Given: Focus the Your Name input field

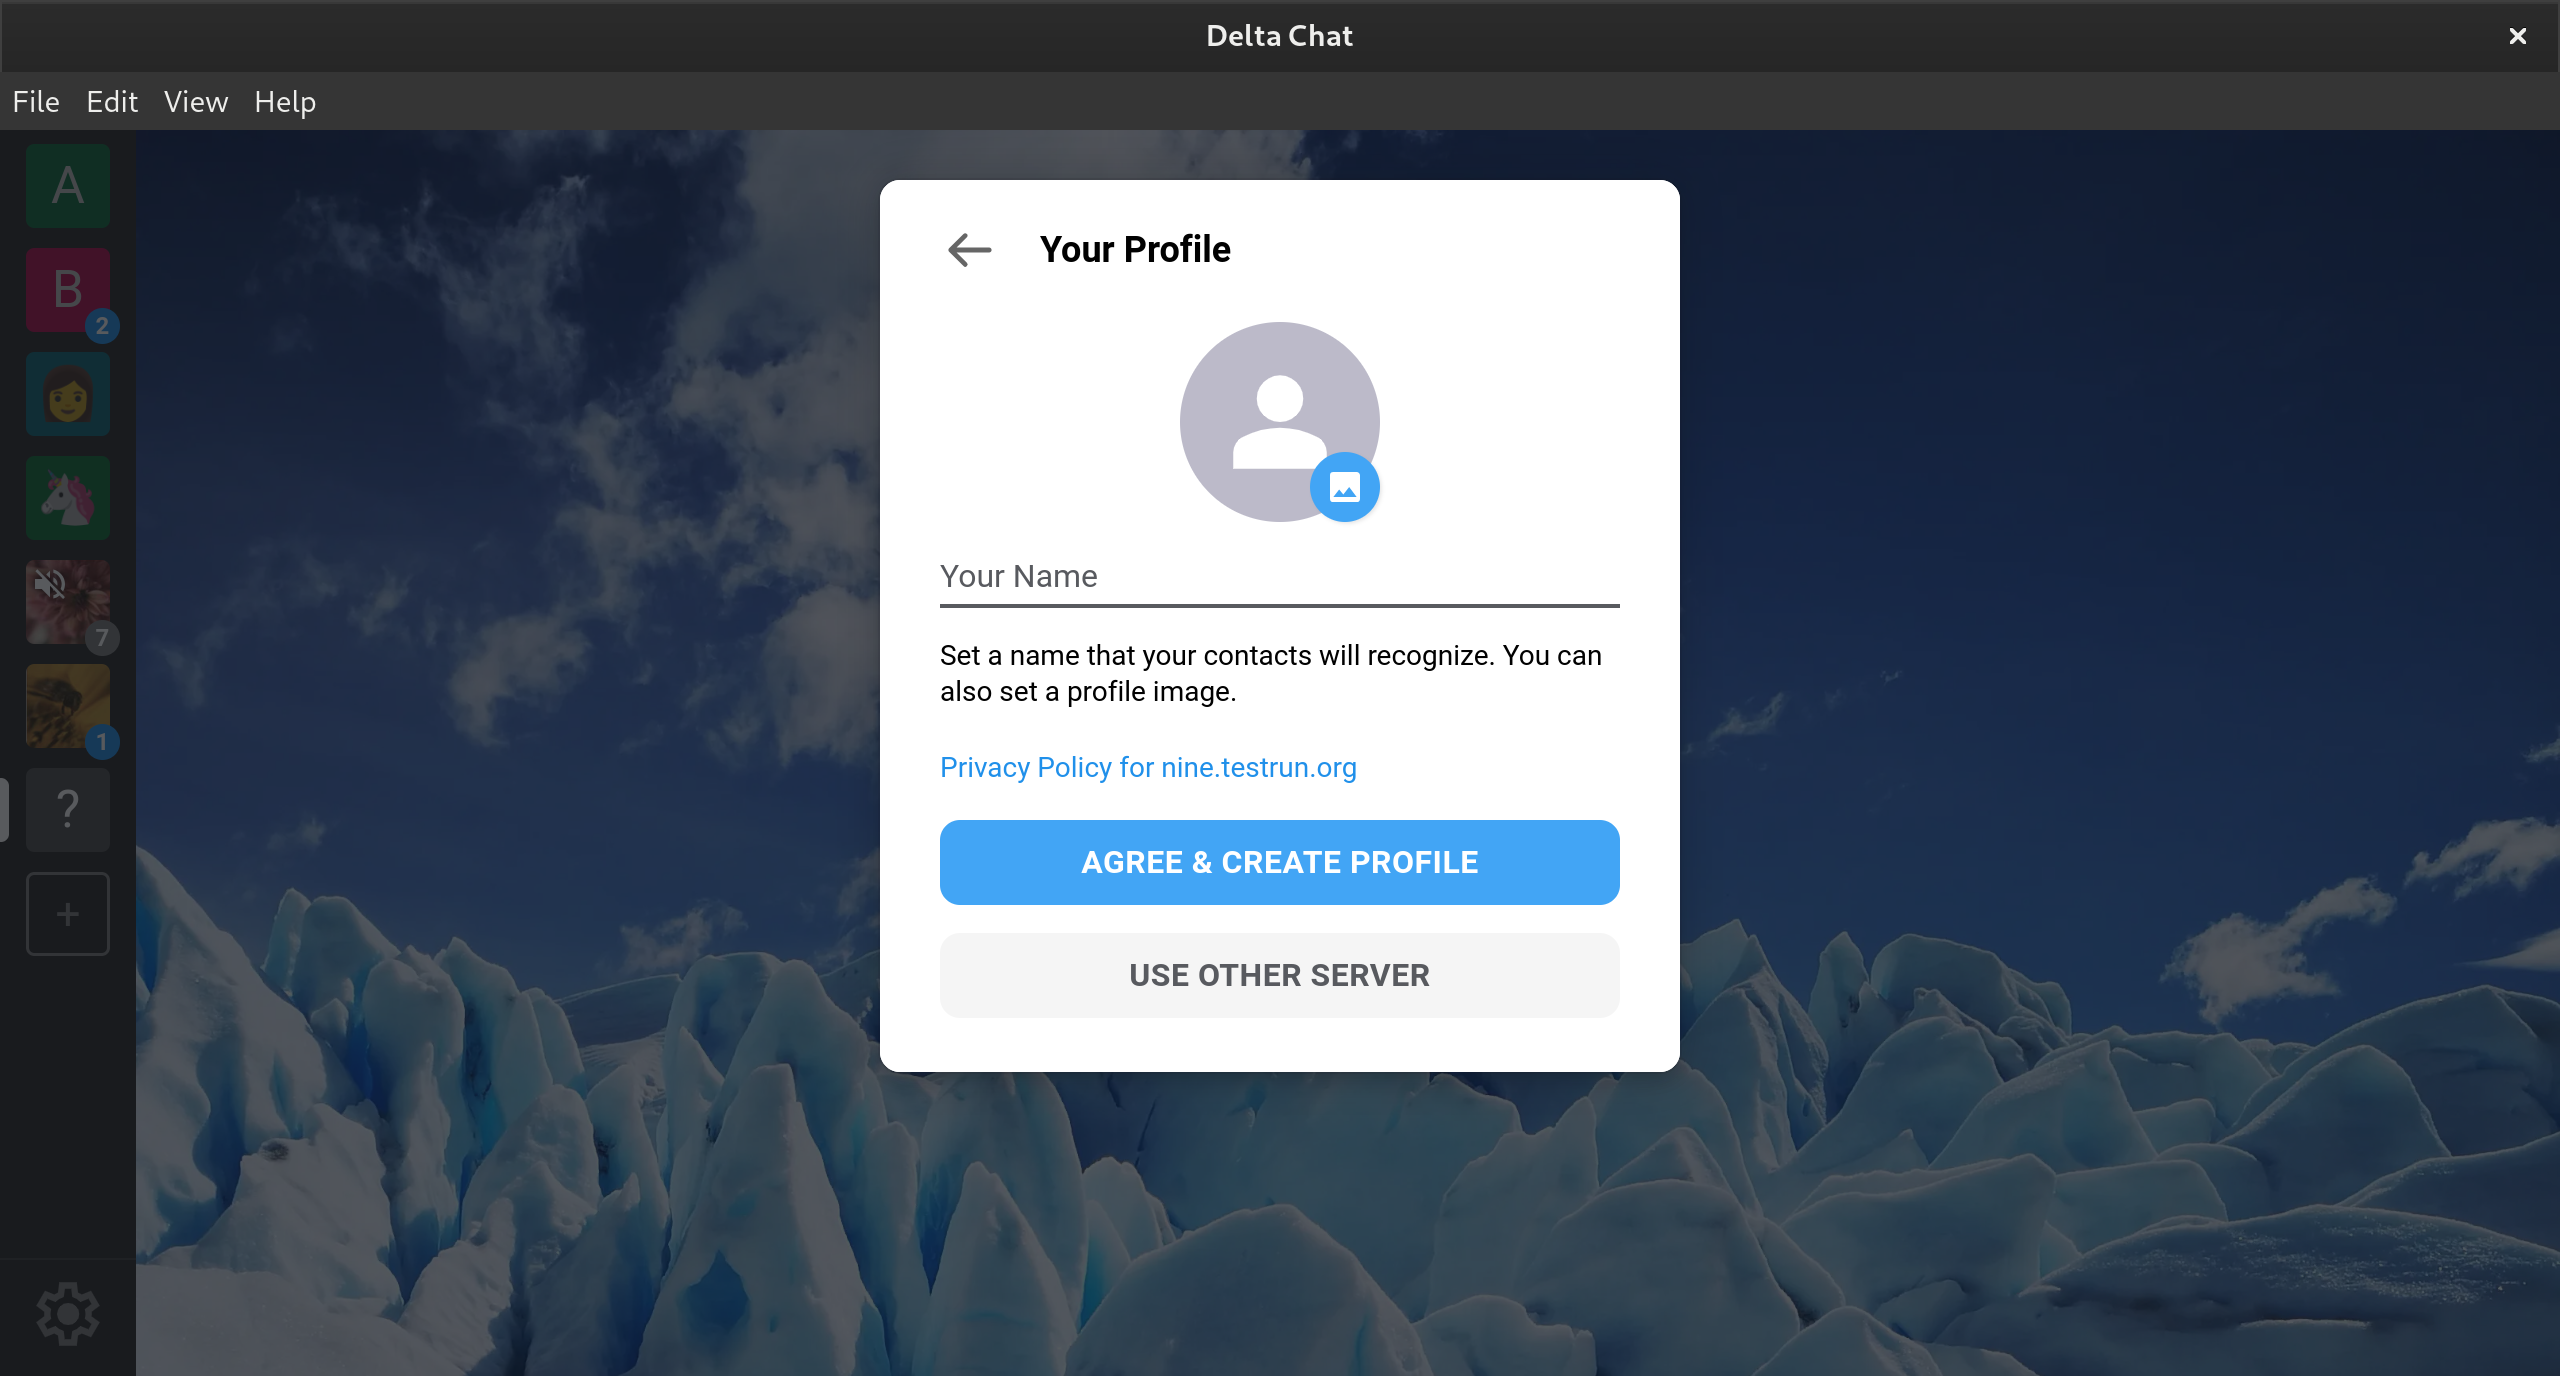Looking at the screenshot, I should pos(1279,578).
